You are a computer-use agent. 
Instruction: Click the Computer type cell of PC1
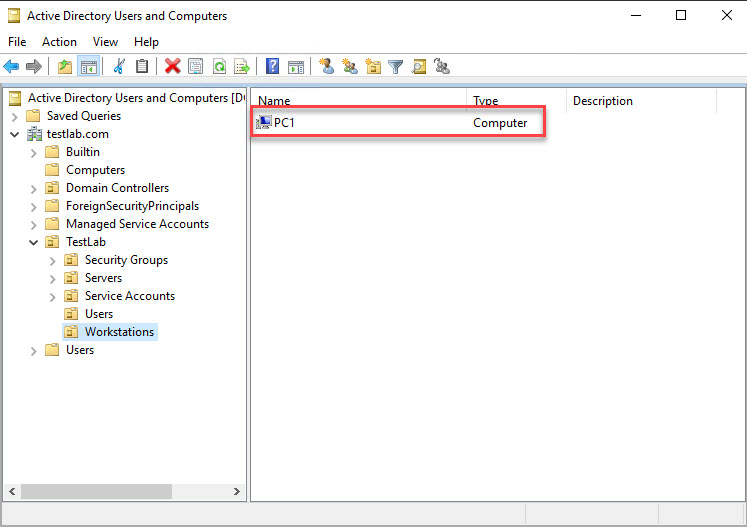(500, 123)
